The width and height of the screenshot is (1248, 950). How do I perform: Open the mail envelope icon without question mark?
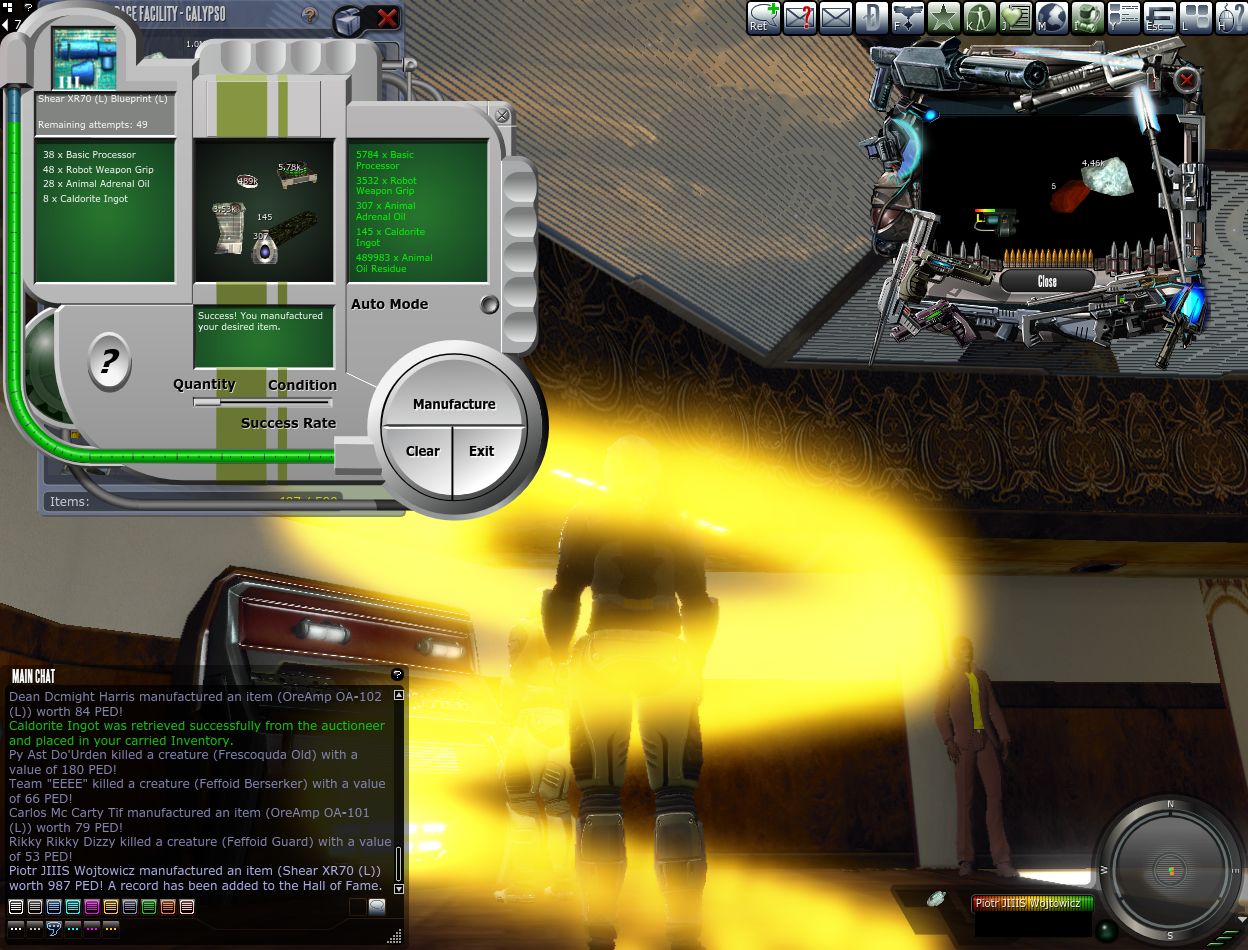pyautogui.click(x=836, y=17)
